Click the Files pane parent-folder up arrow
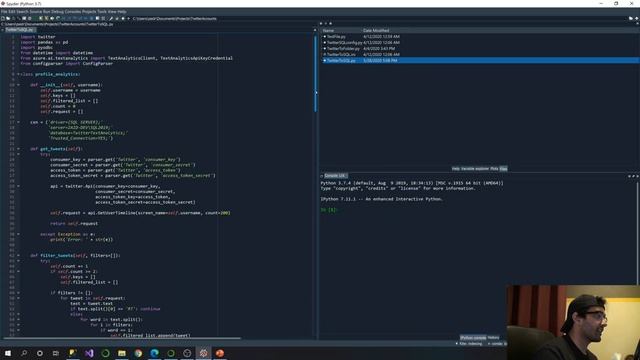 330,24
